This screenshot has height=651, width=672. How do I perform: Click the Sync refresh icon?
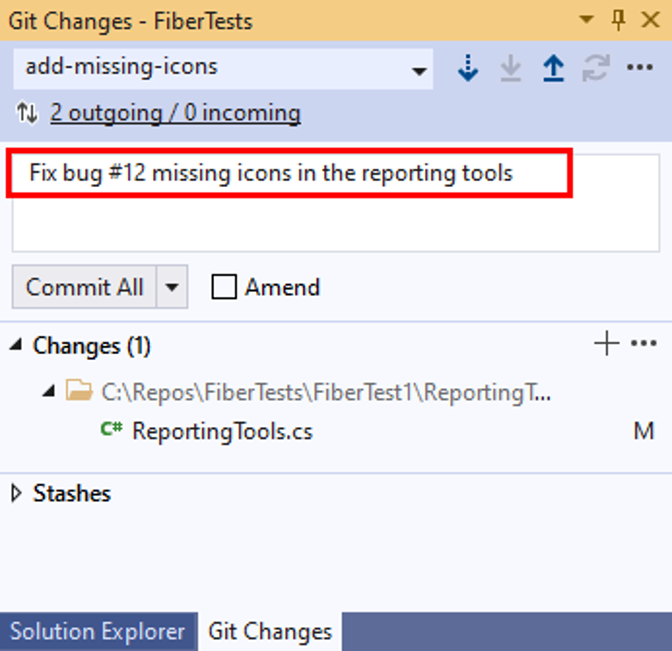[596, 68]
